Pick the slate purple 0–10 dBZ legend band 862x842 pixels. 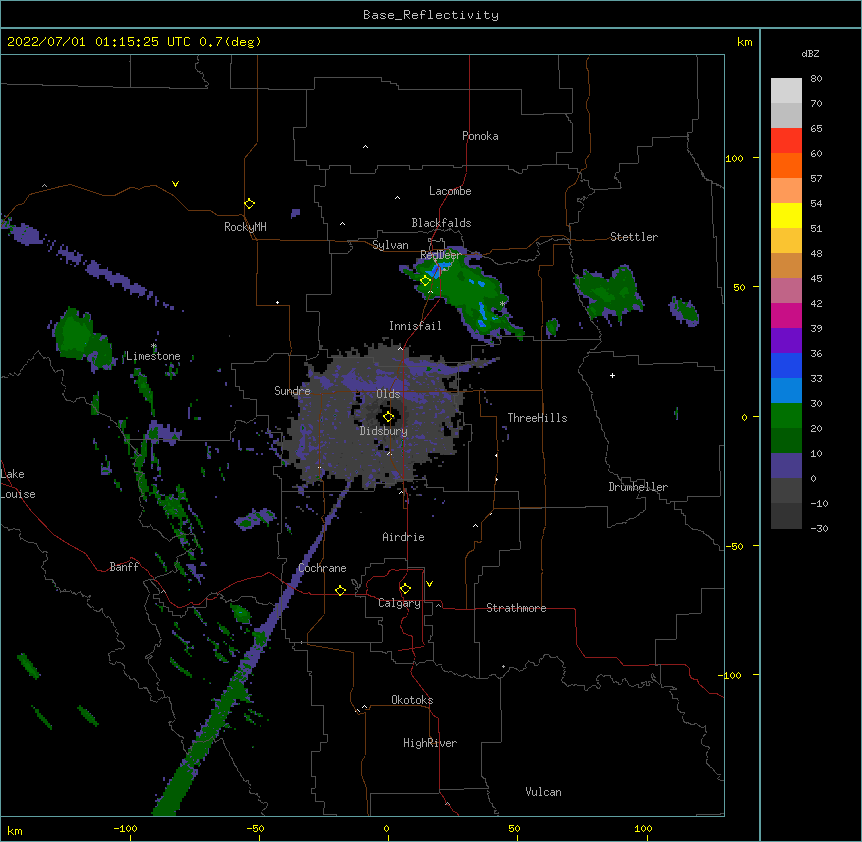tap(786, 466)
